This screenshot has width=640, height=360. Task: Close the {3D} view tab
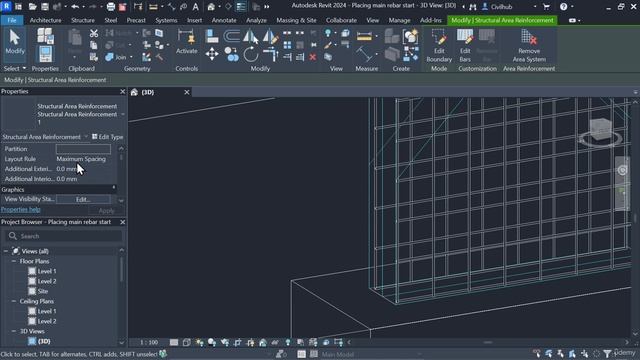(x=187, y=92)
